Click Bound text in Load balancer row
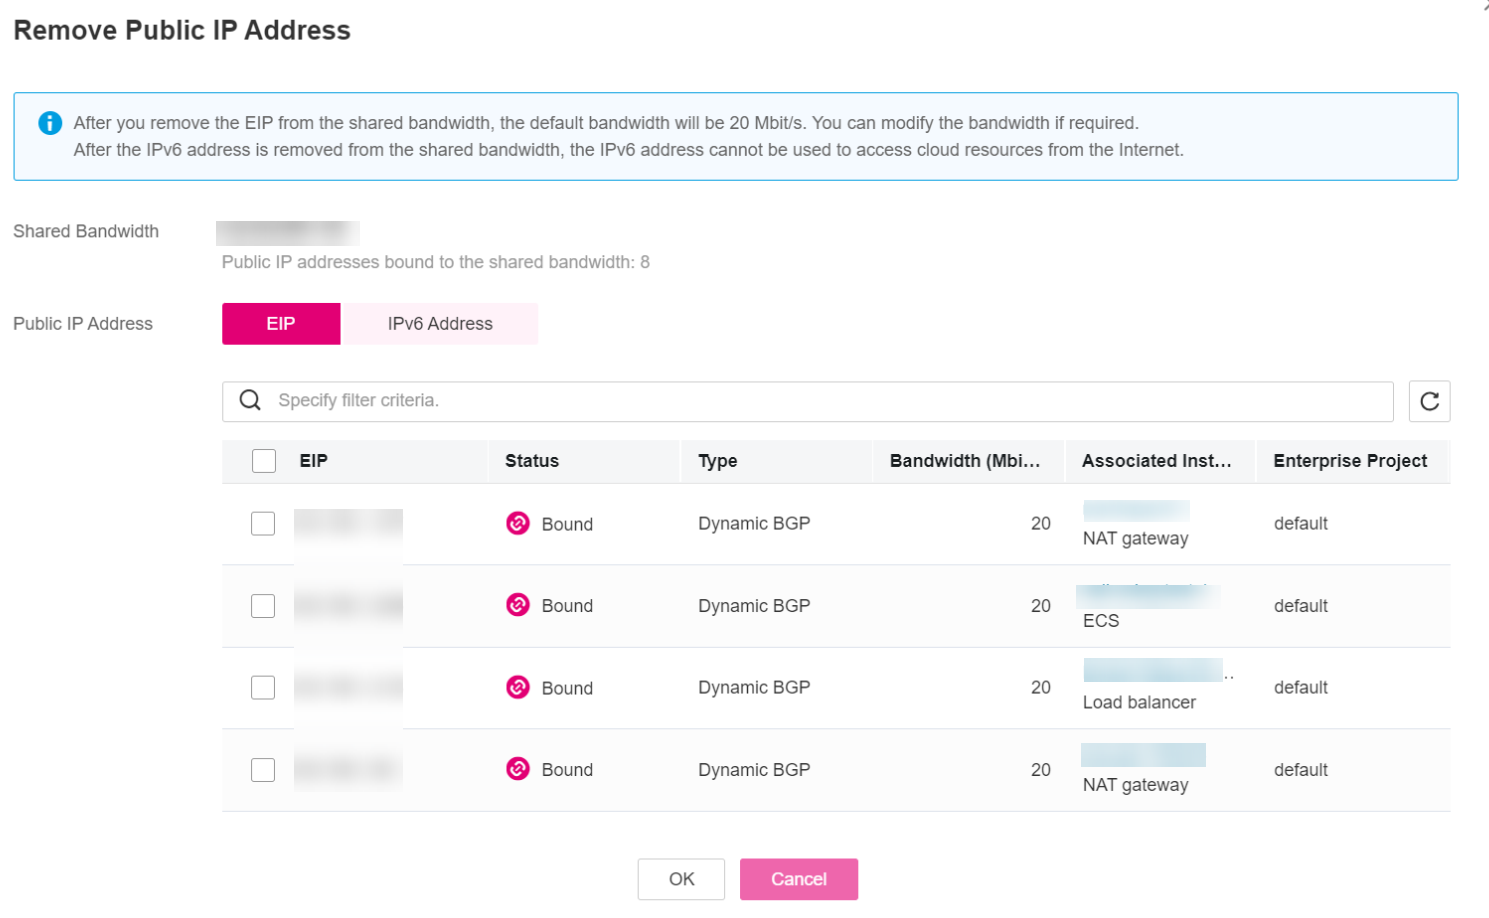Viewport: 1489px width, 918px height. click(567, 688)
